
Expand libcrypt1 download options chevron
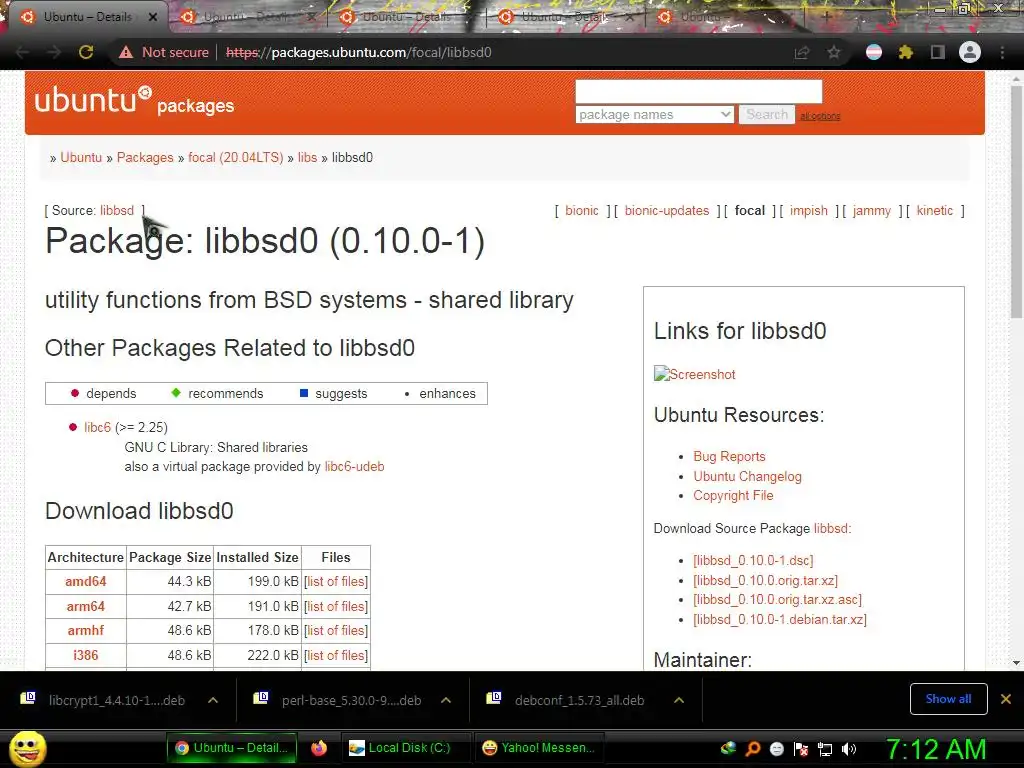point(213,700)
